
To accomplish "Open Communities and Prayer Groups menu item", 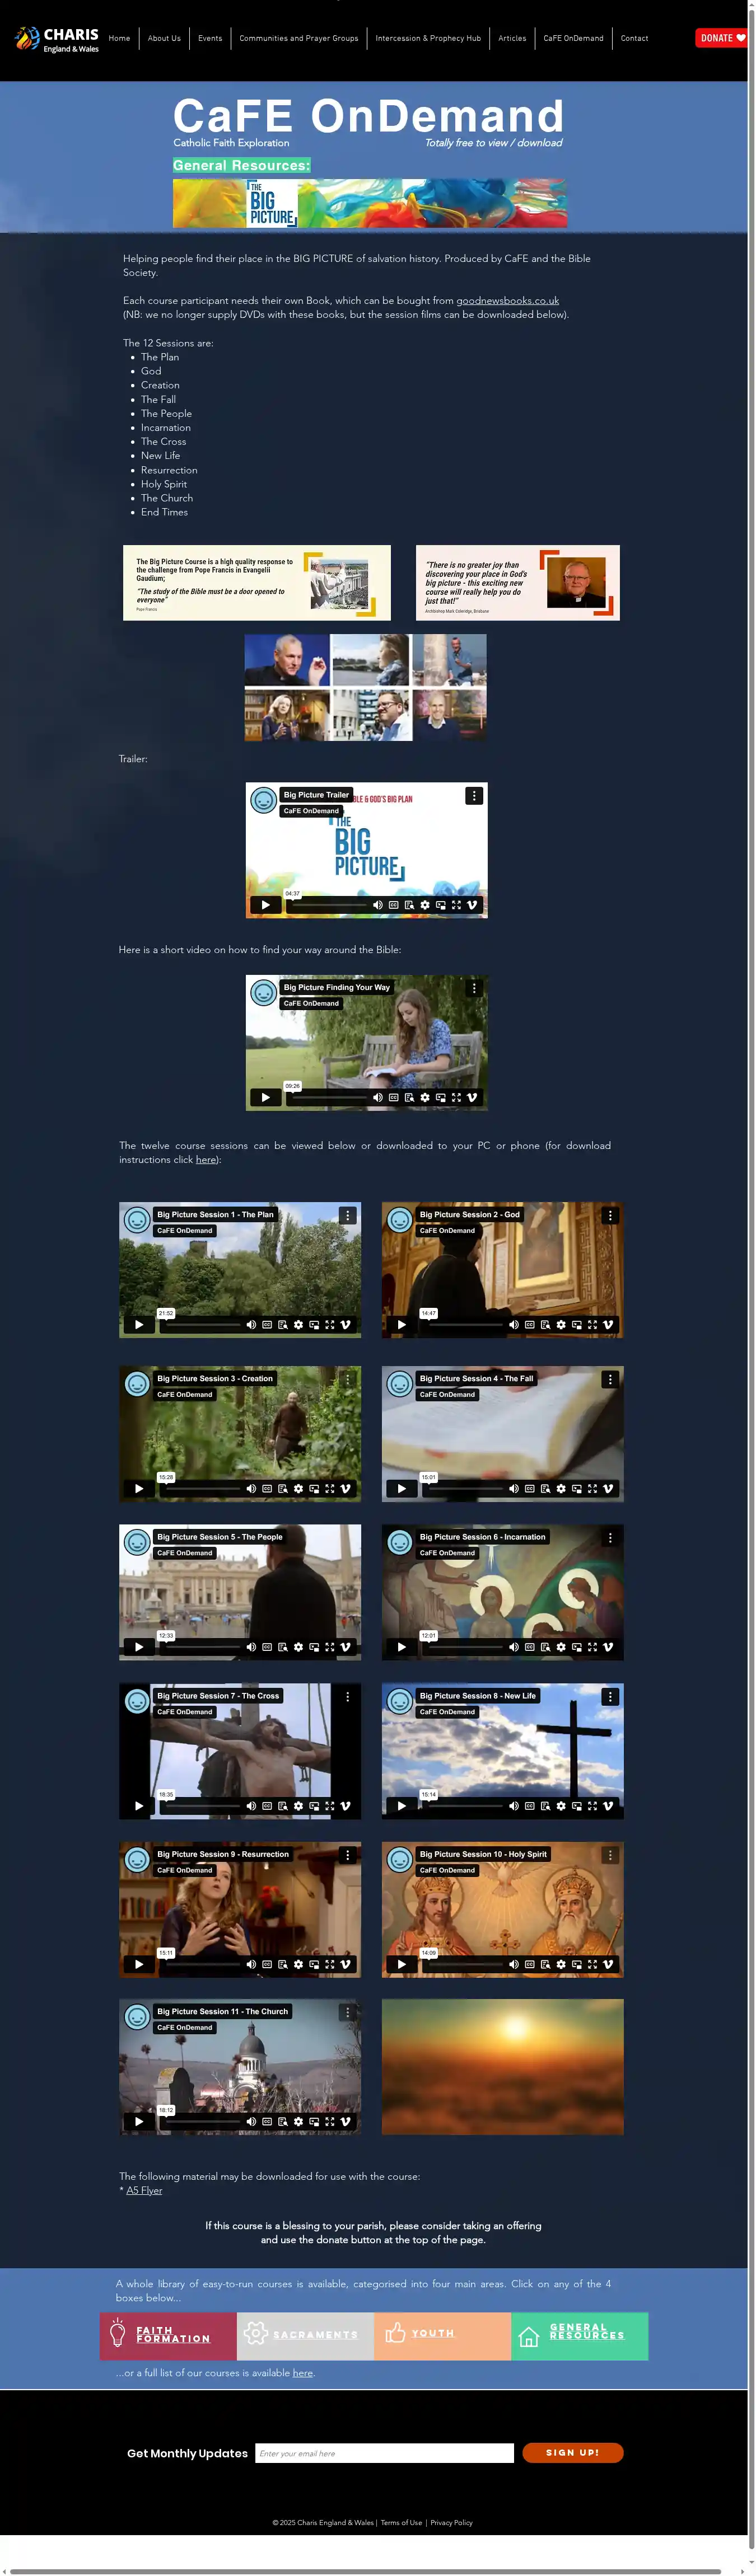I will [x=298, y=38].
